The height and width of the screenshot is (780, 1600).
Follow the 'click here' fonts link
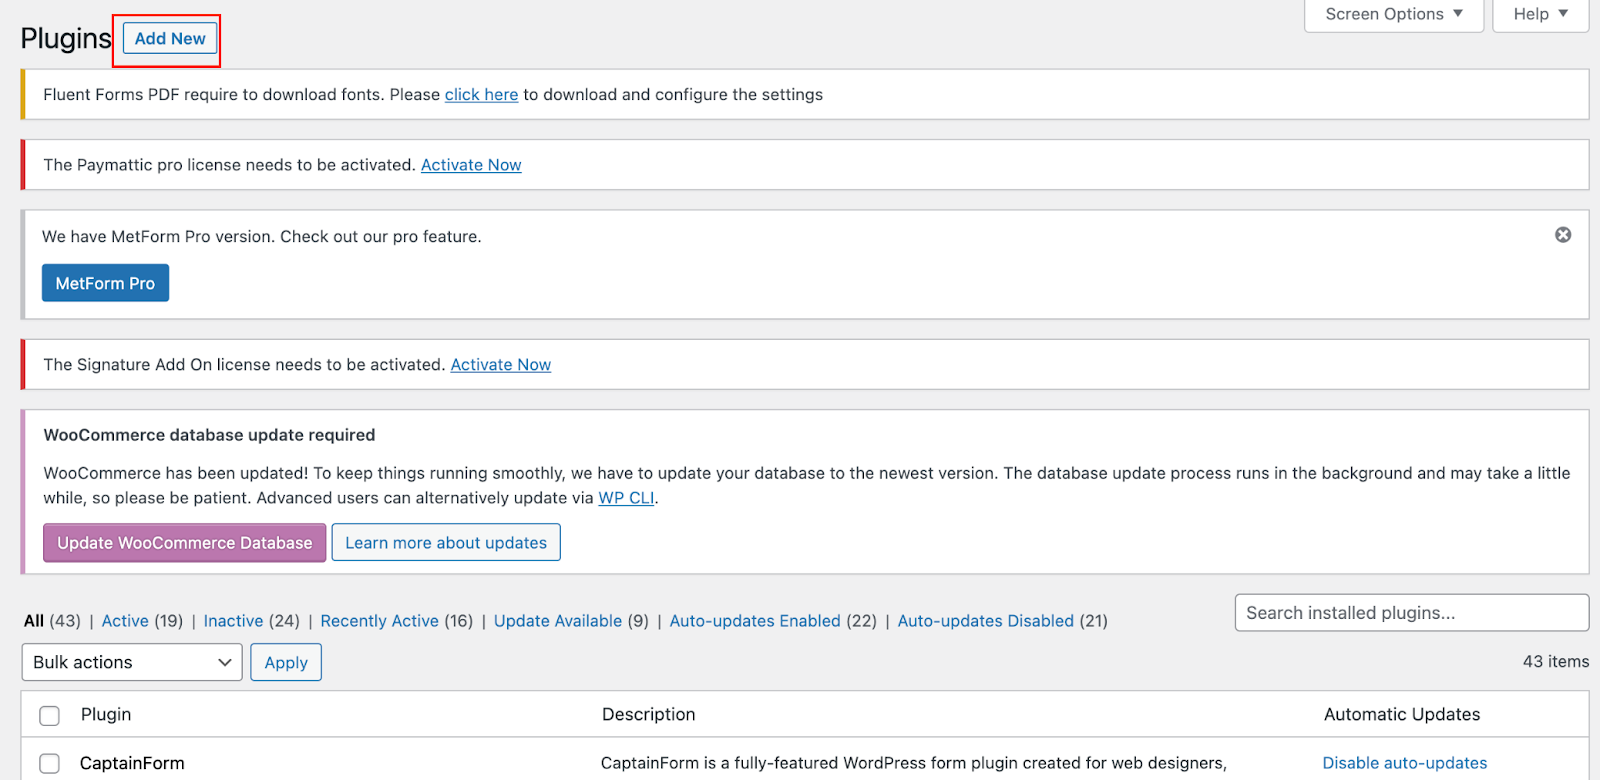point(481,95)
